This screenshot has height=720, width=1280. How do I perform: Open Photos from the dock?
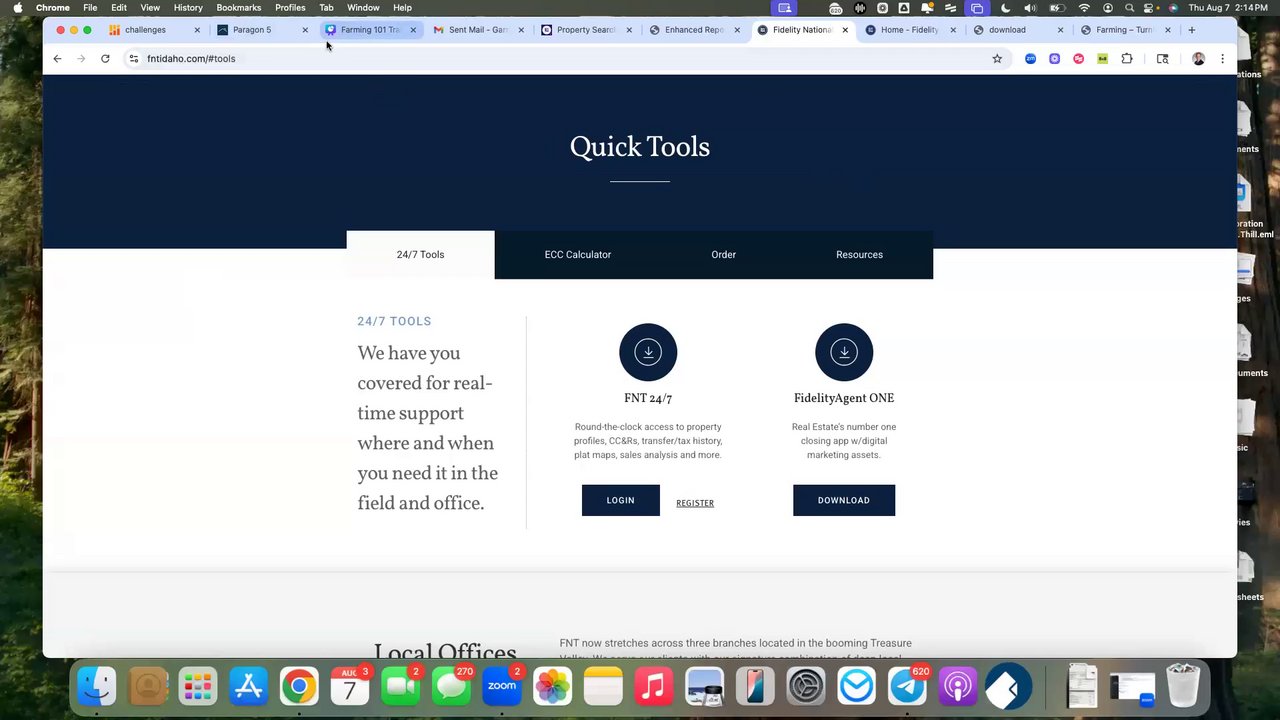pyautogui.click(x=552, y=687)
